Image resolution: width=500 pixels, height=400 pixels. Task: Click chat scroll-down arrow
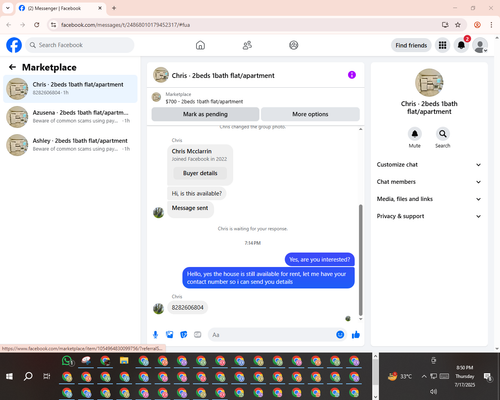(x=360, y=319)
